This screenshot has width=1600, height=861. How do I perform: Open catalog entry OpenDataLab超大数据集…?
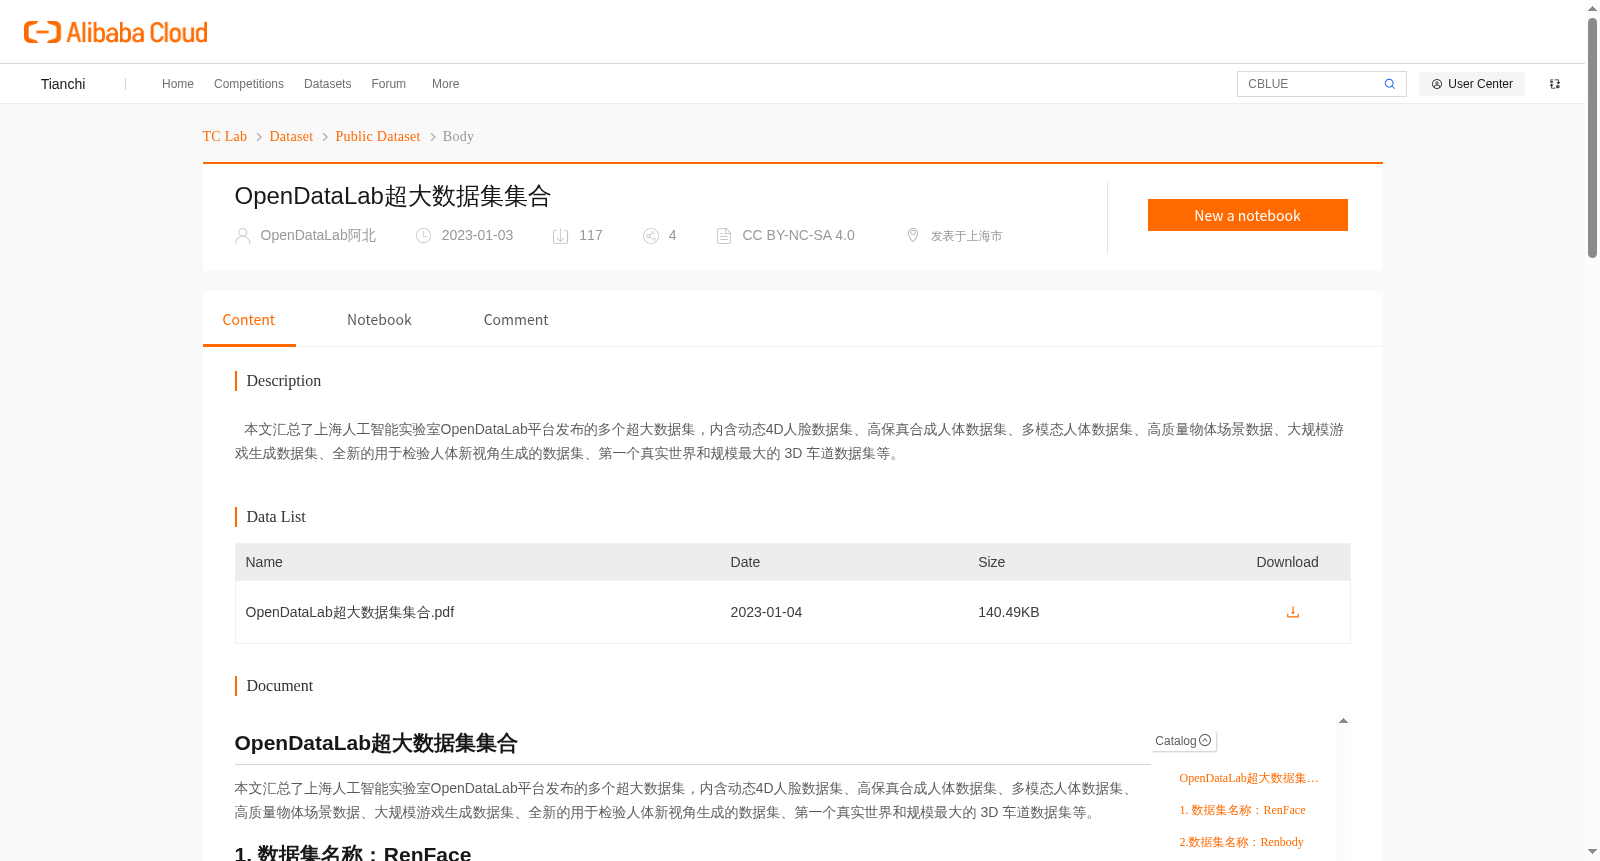pyautogui.click(x=1249, y=778)
